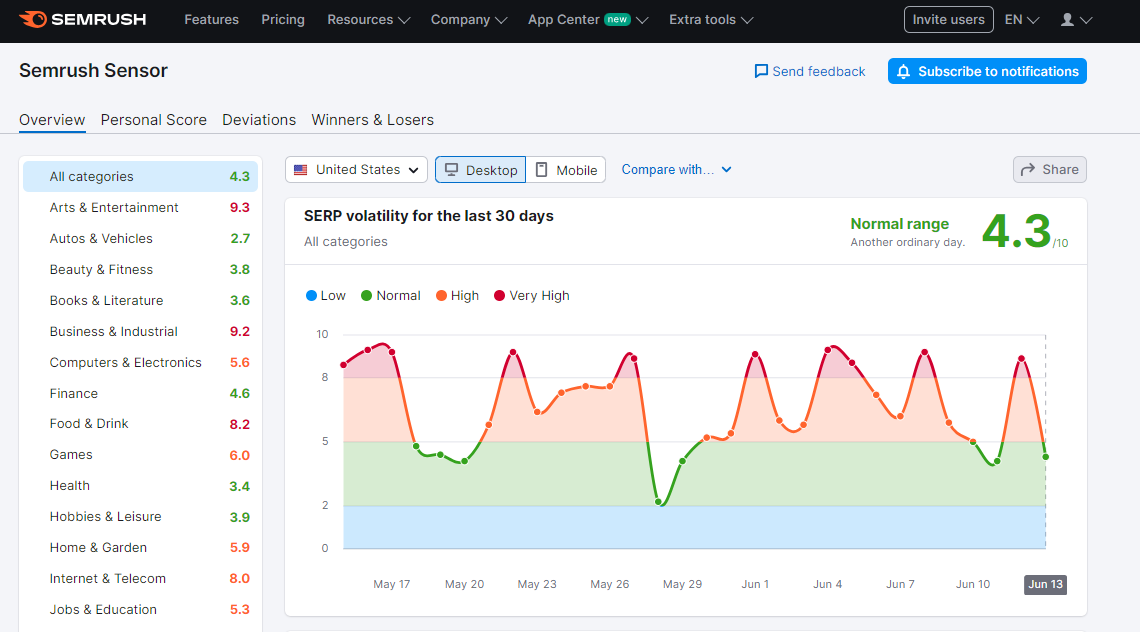
Task: Click the bell icon in Subscribe button
Action: tap(903, 71)
